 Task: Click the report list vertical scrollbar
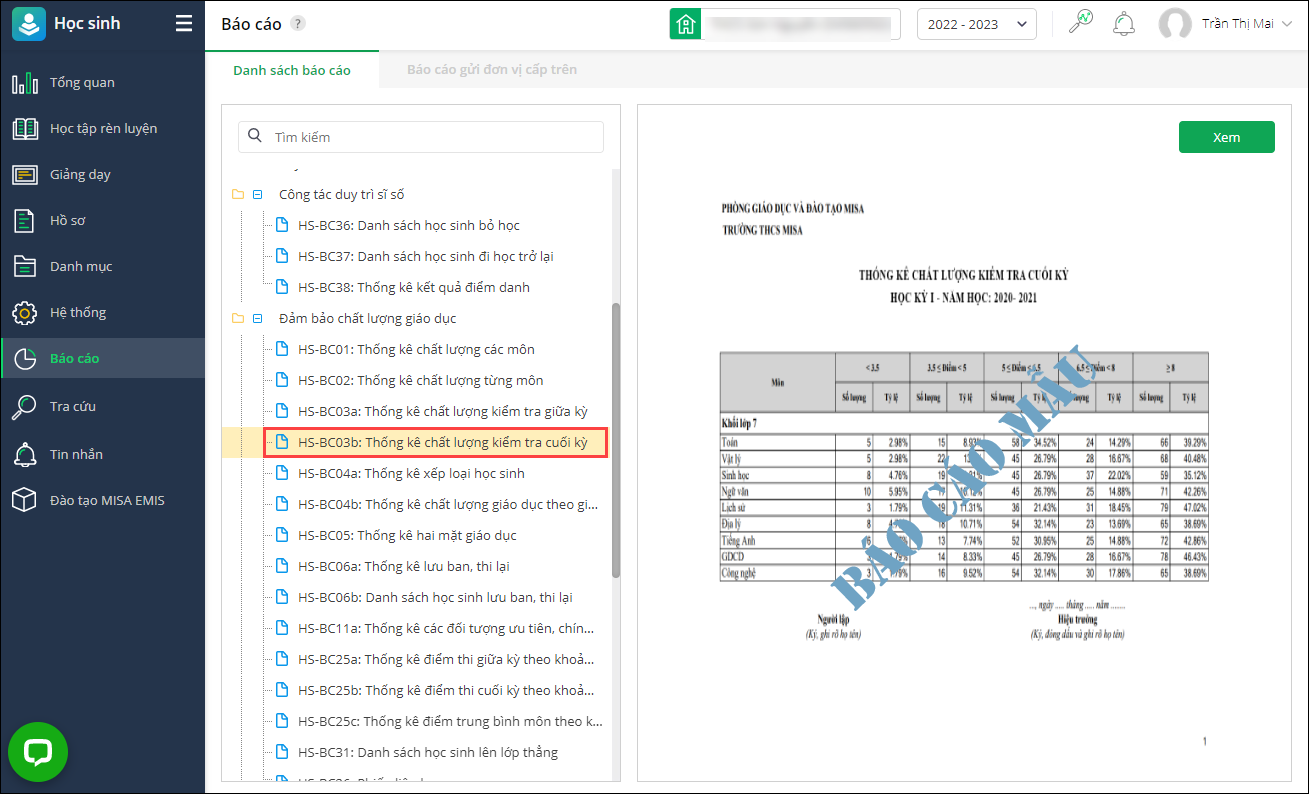tap(616, 440)
